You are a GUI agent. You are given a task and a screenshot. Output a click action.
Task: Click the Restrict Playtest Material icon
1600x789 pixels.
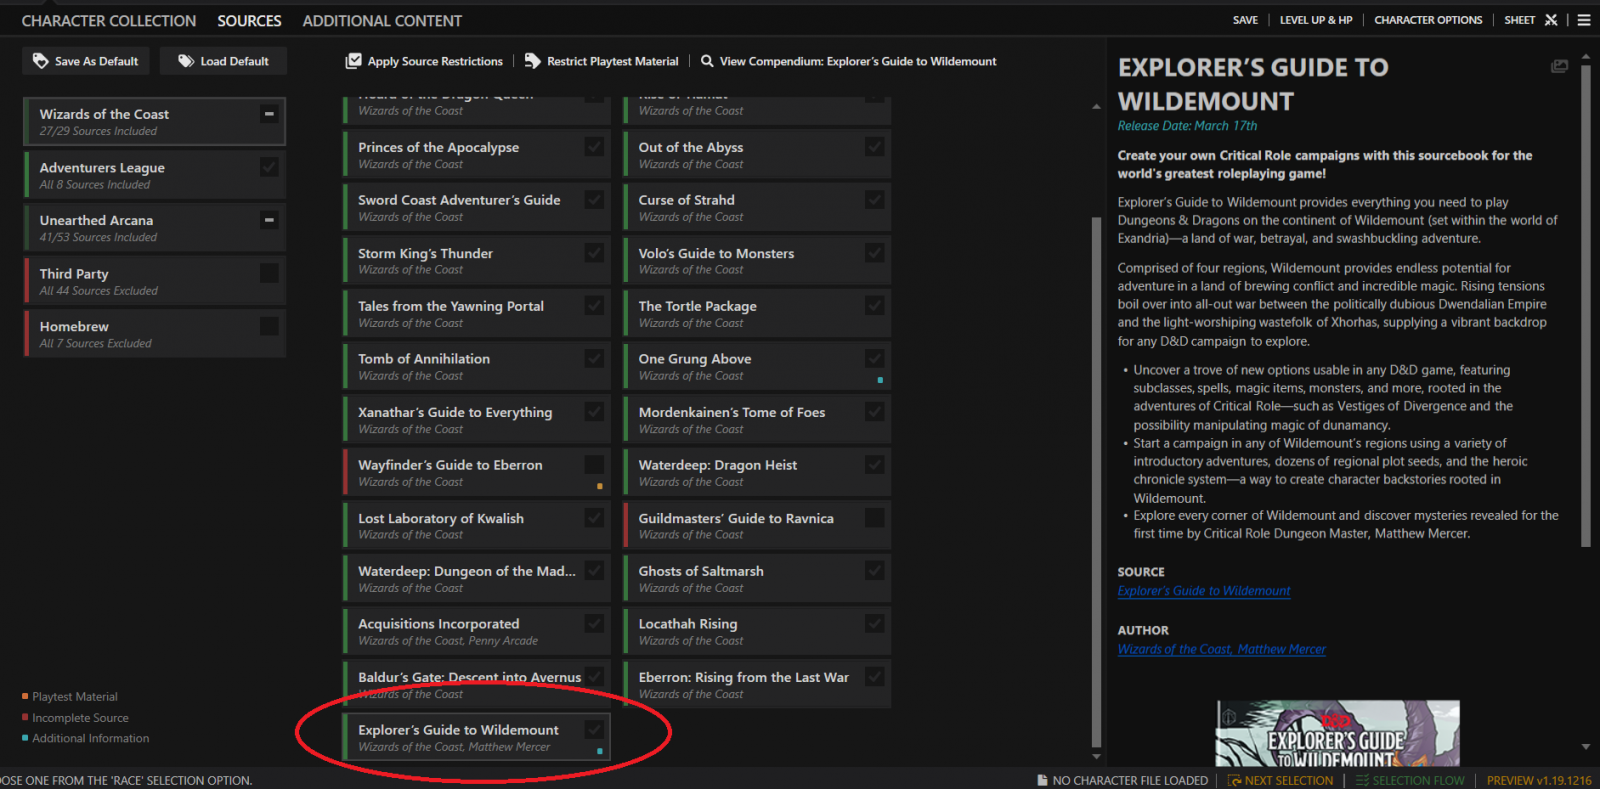click(x=532, y=61)
